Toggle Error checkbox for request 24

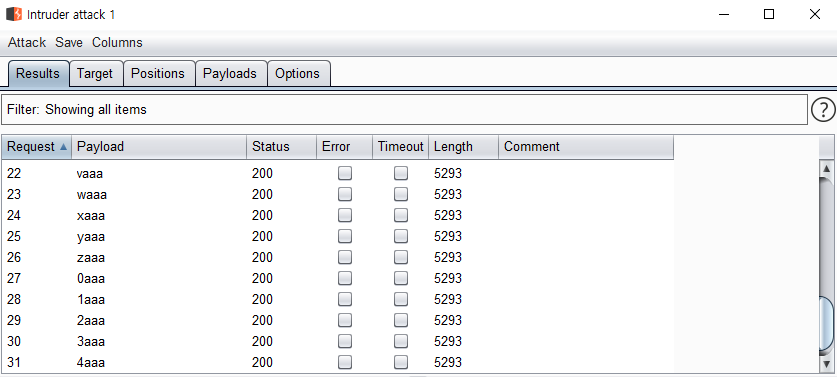point(345,216)
